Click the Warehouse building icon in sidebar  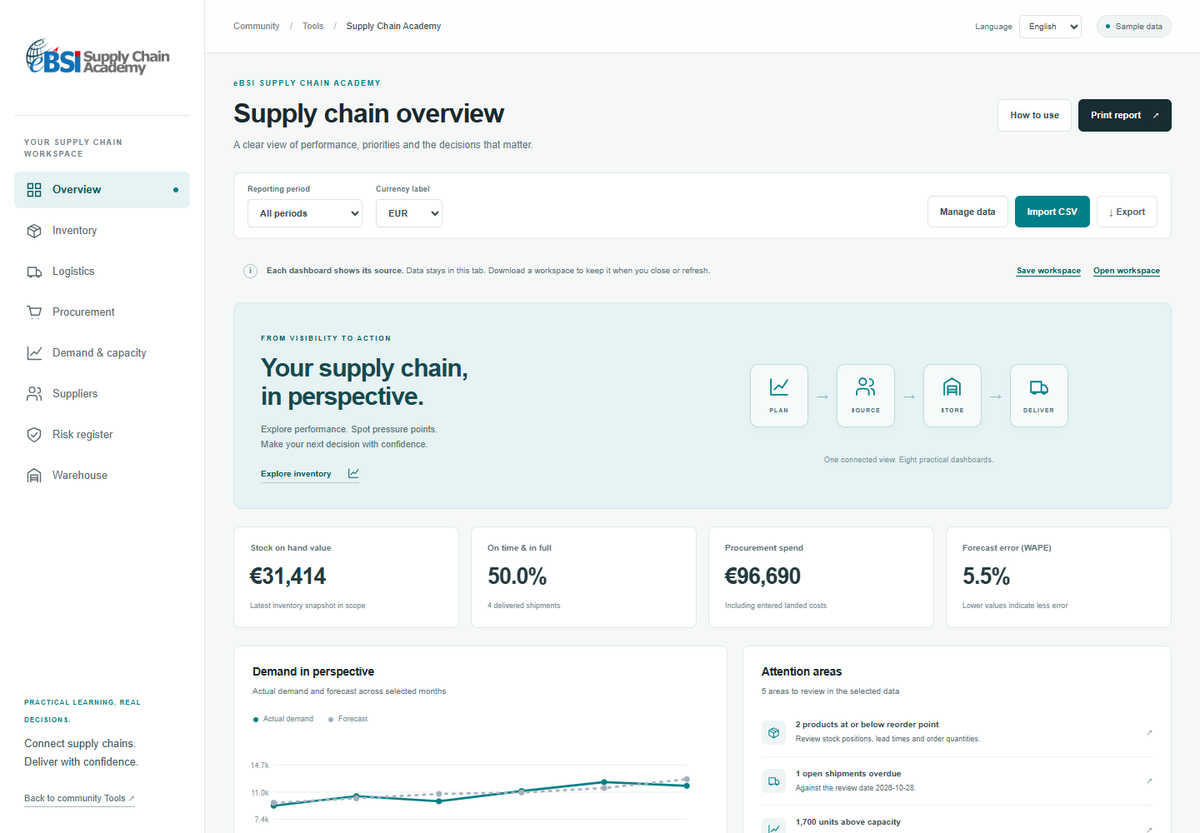click(x=34, y=475)
